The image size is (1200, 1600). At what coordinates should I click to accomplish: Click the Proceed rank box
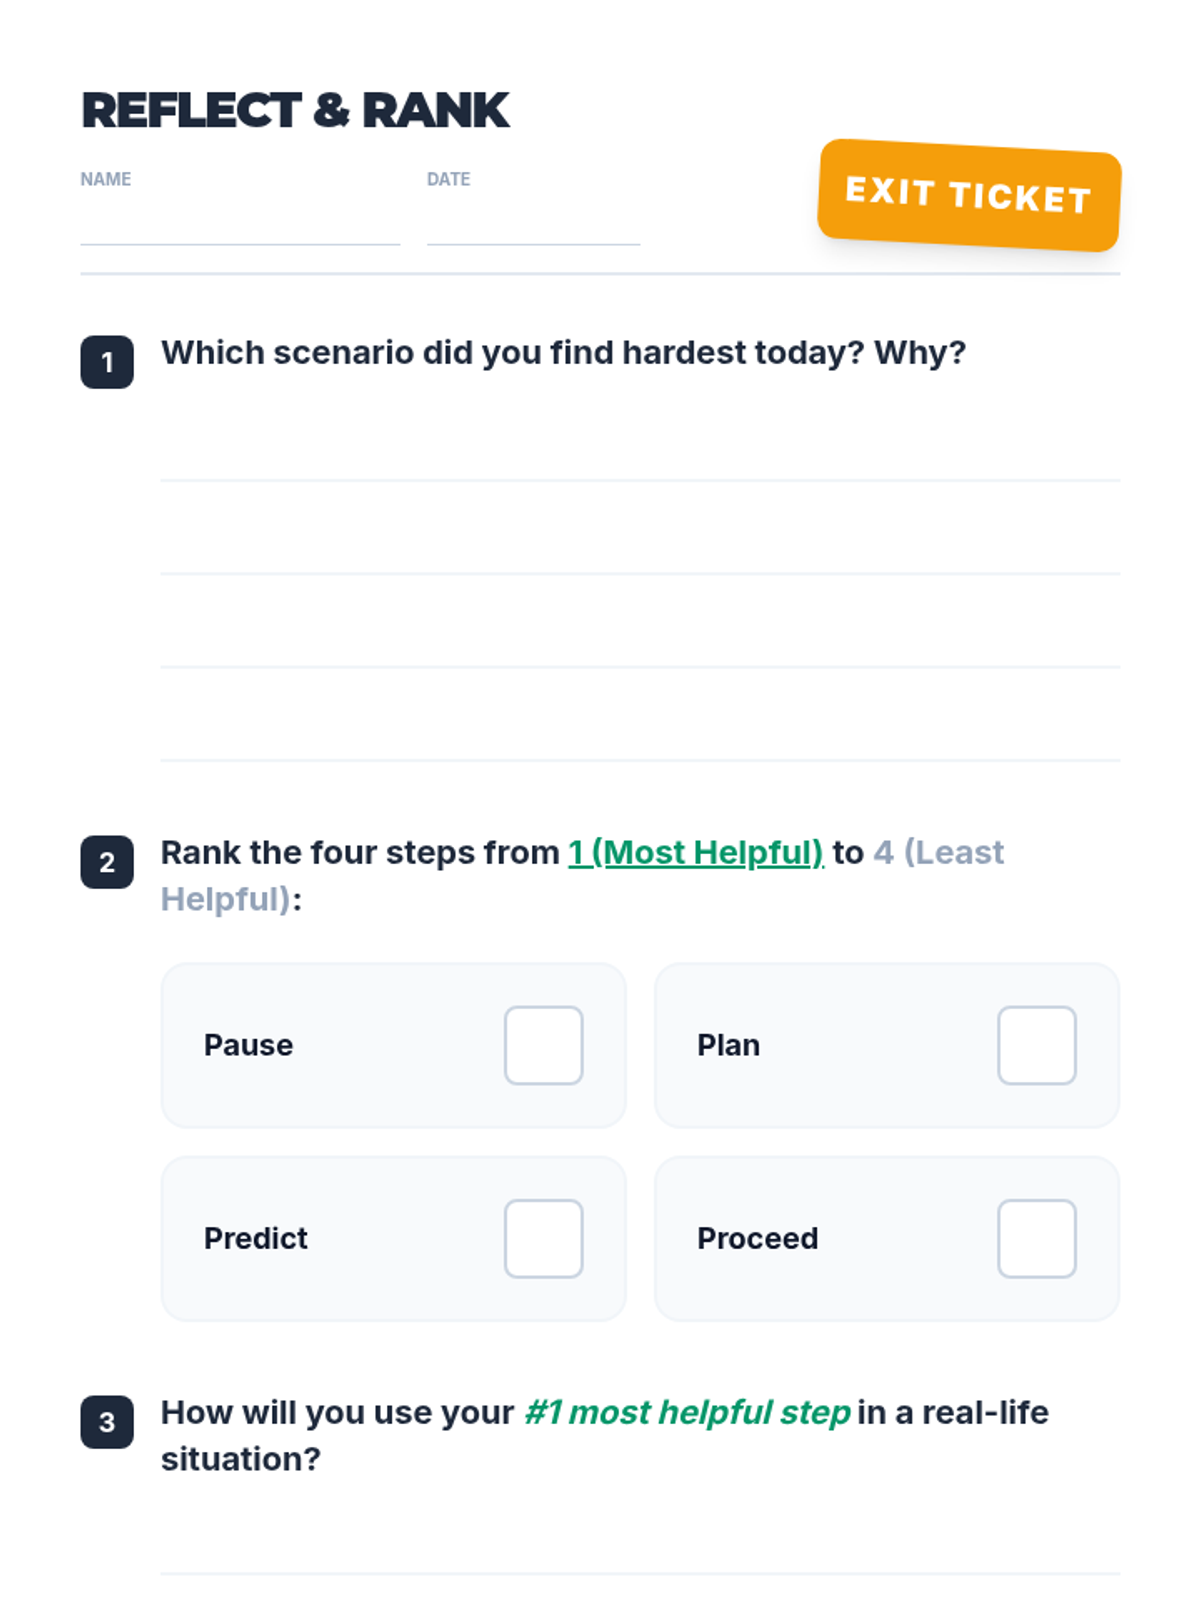point(1036,1238)
